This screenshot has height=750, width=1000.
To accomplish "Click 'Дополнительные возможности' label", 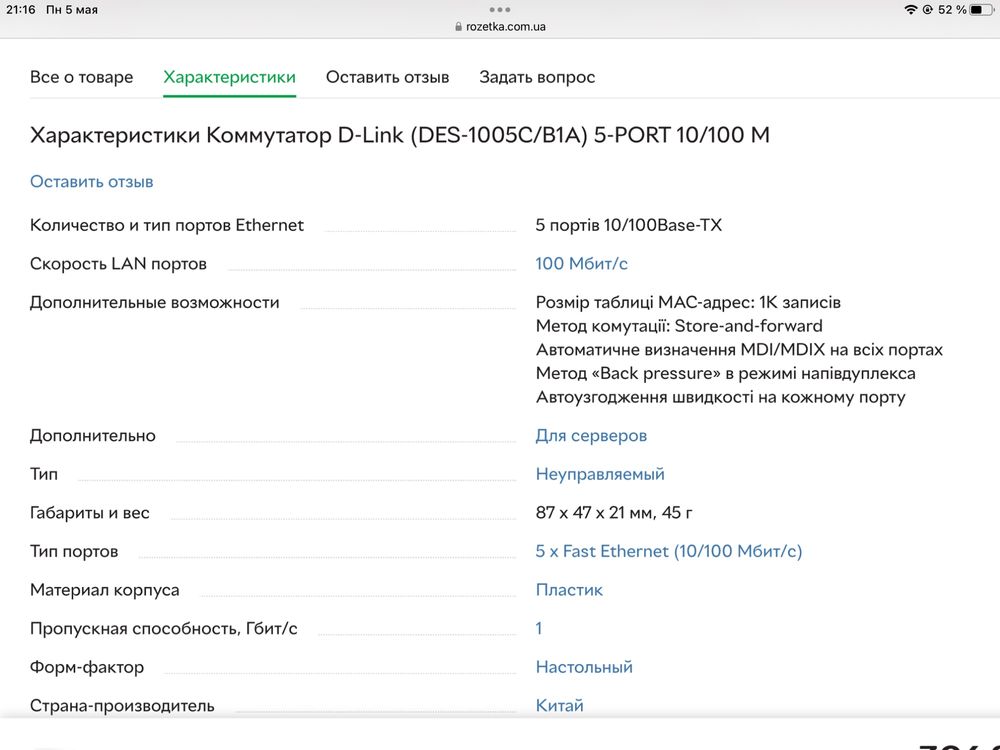I will coord(155,302).
